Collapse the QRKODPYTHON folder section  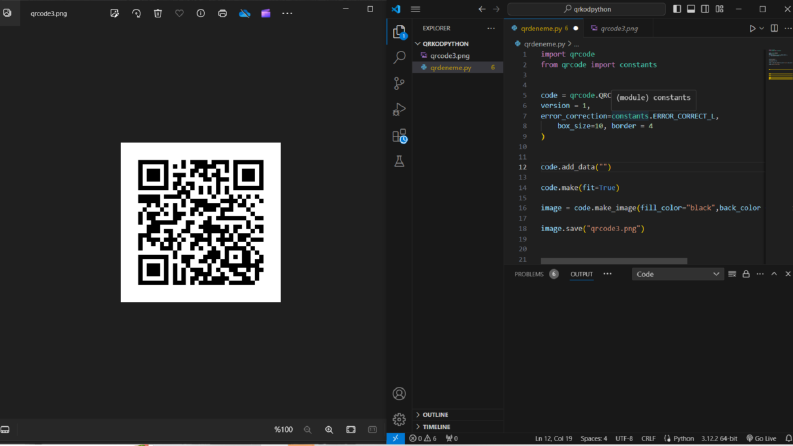tap(446, 44)
